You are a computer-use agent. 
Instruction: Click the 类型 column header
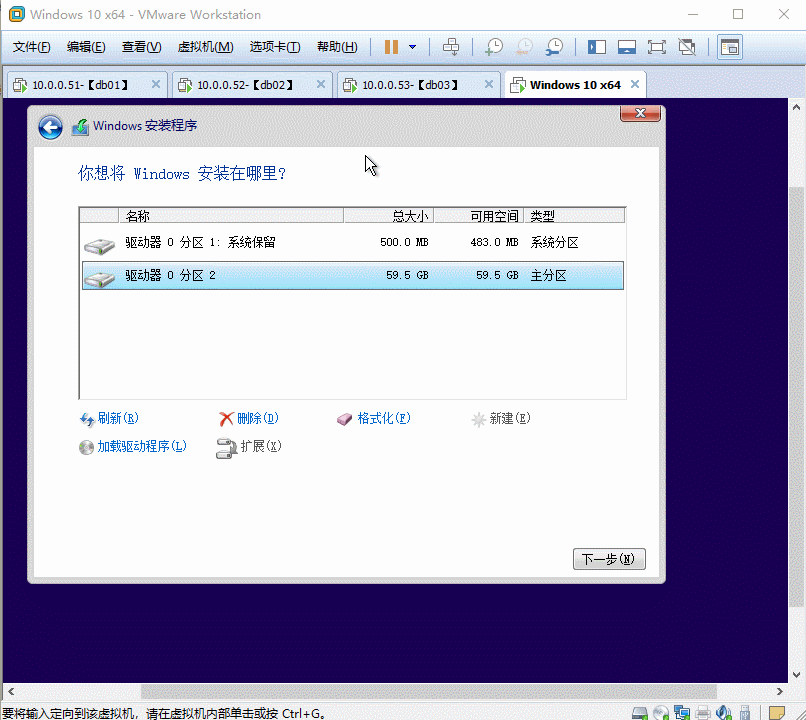click(x=574, y=216)
